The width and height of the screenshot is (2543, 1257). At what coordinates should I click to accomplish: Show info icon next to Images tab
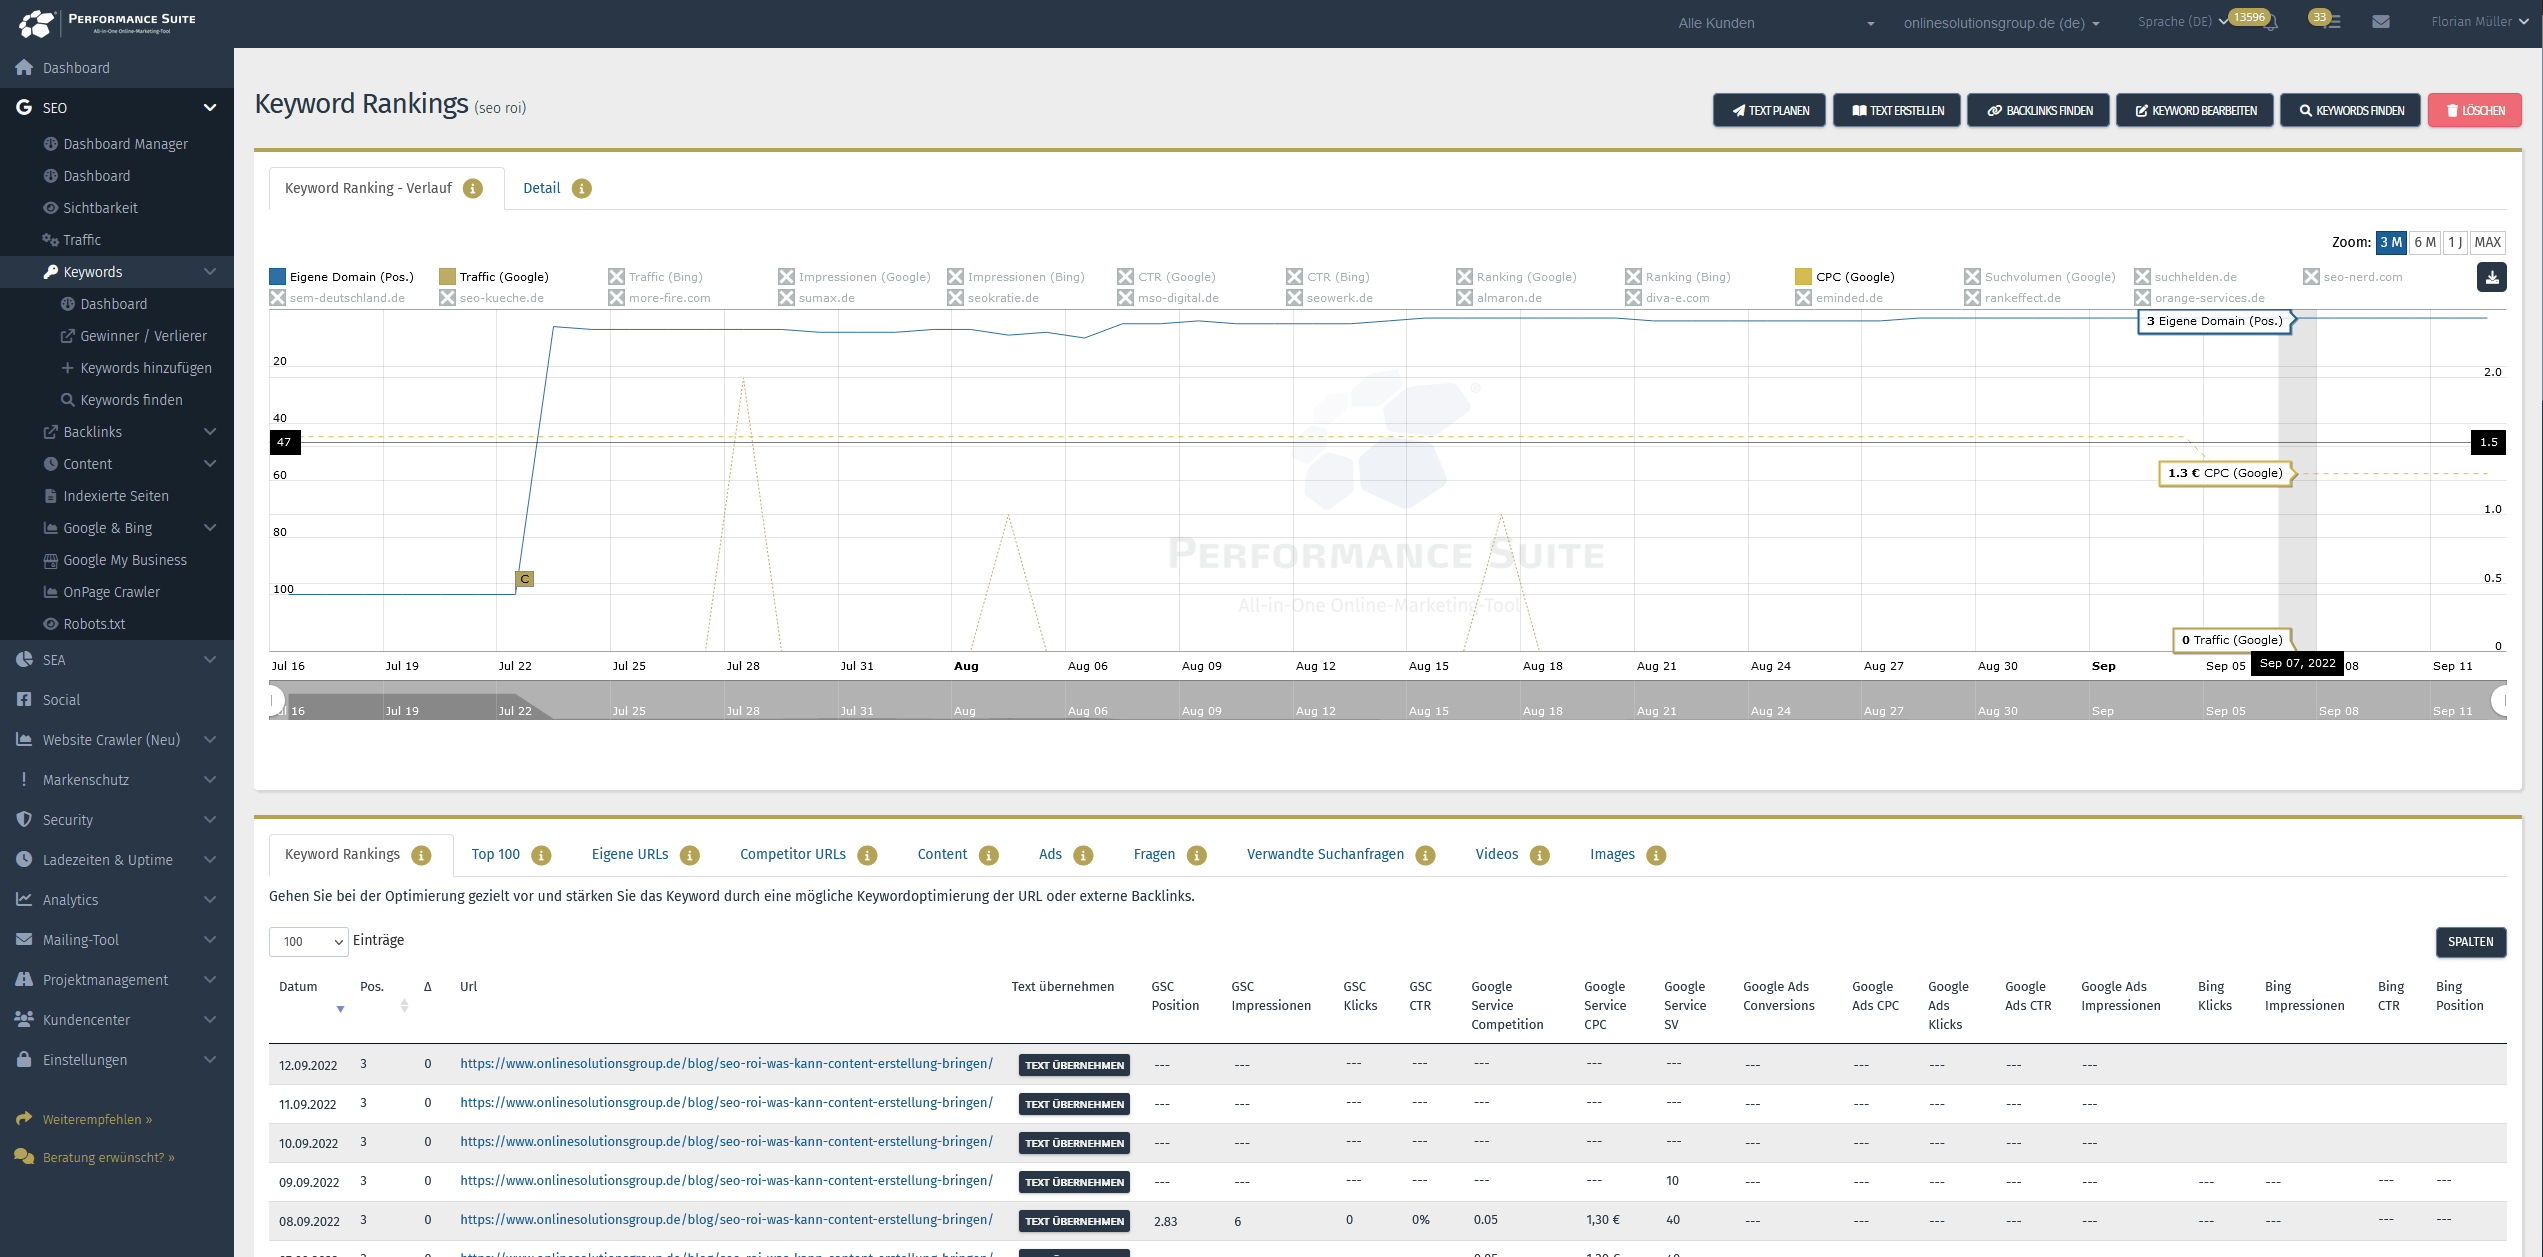[x=1656, y=855]
